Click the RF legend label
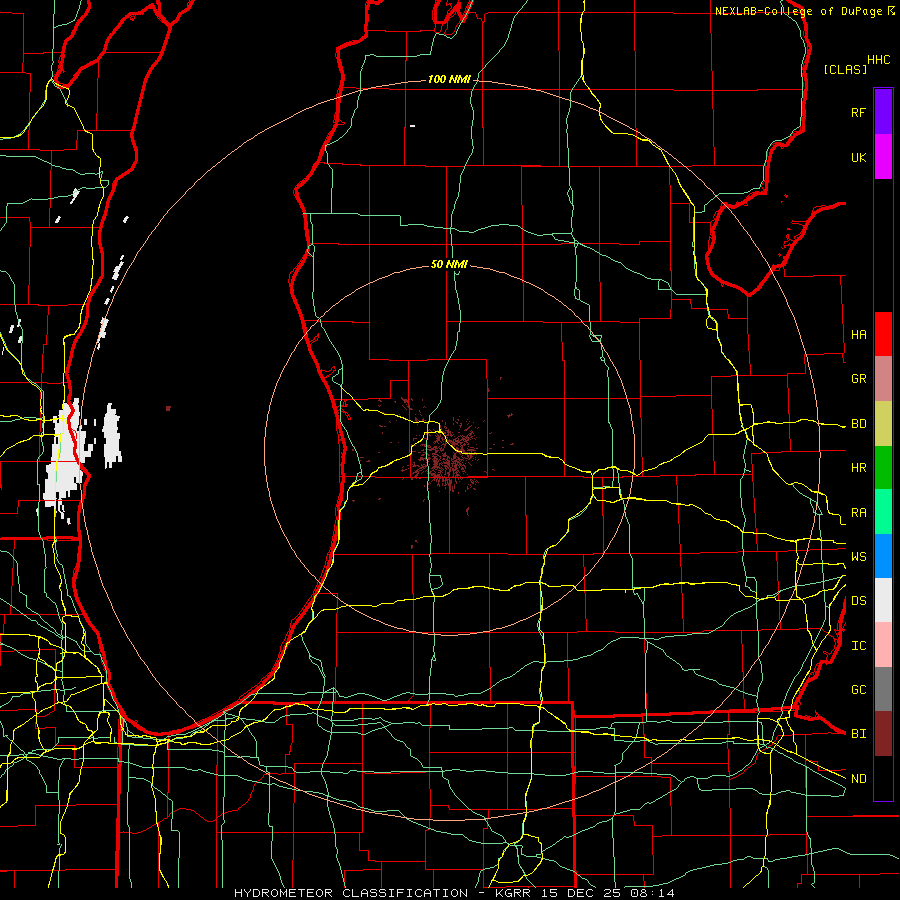 point(858,112)
